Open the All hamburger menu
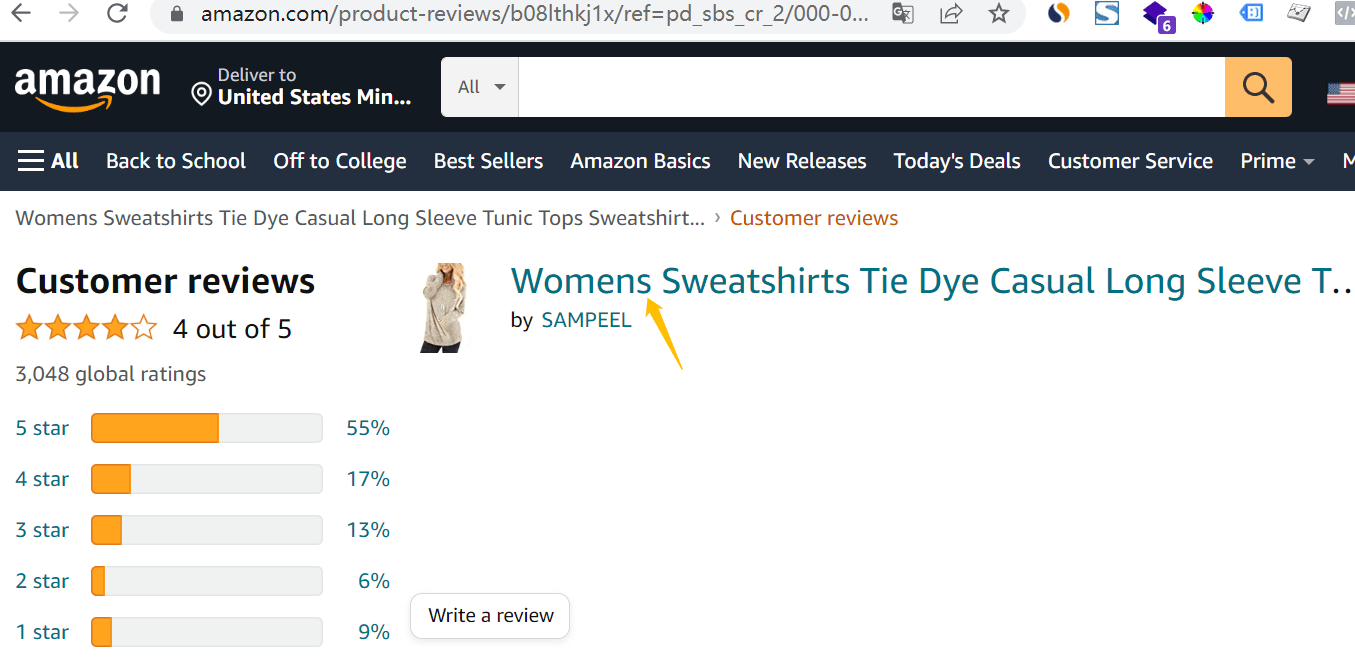1355x662 pixels. (x=48, y=161)
